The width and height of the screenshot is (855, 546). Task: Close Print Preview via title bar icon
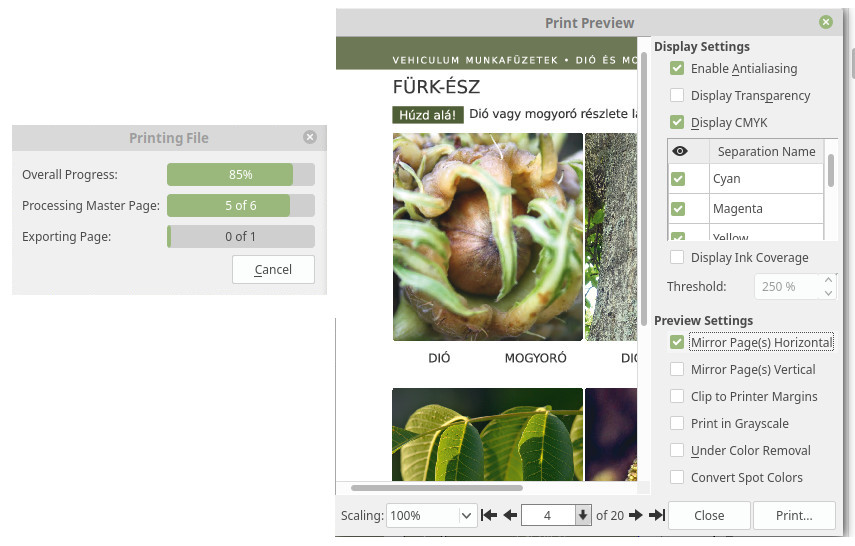coord(825,22)
